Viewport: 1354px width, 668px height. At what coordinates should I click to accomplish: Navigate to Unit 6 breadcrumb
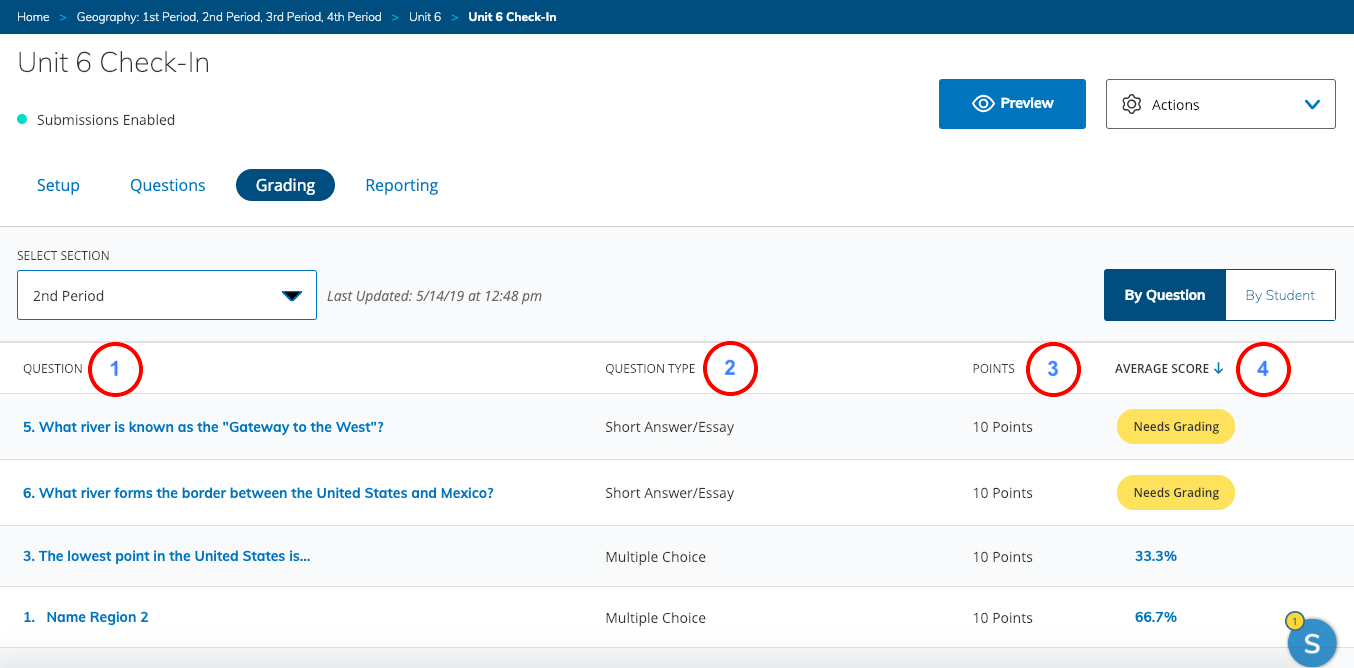[424, 17]
